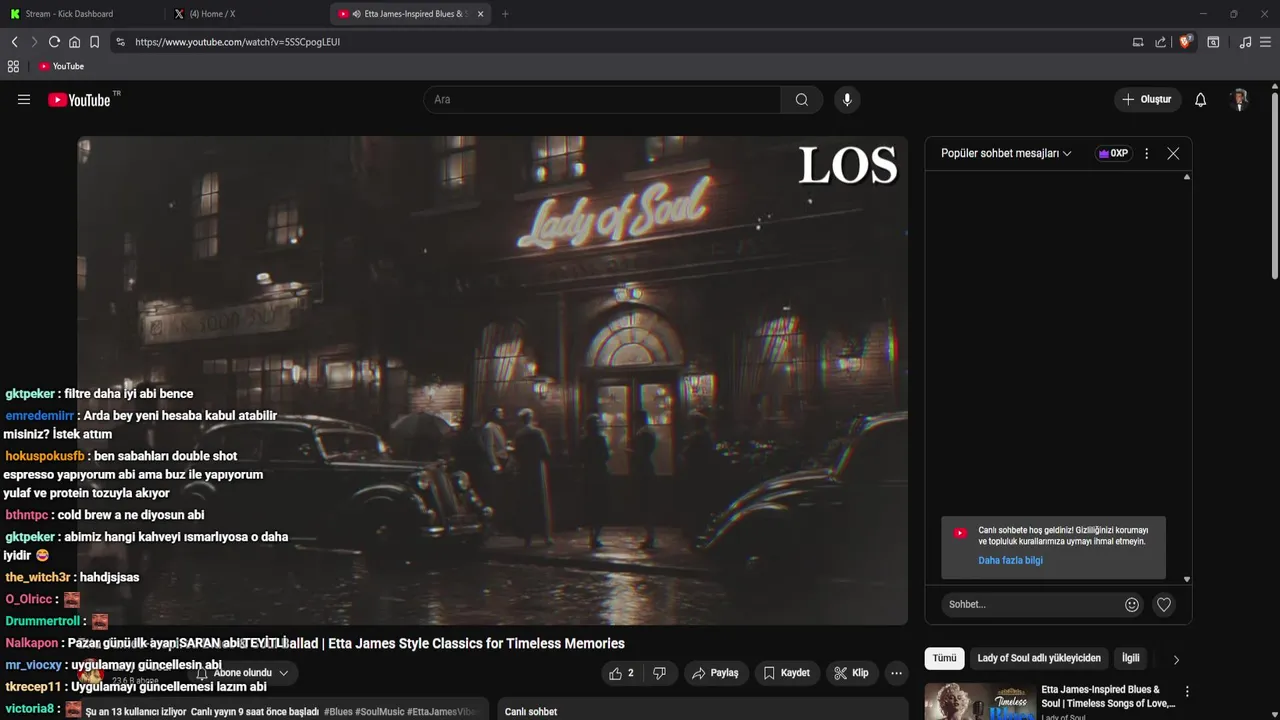Open the browser main menu

[1267, 42]
